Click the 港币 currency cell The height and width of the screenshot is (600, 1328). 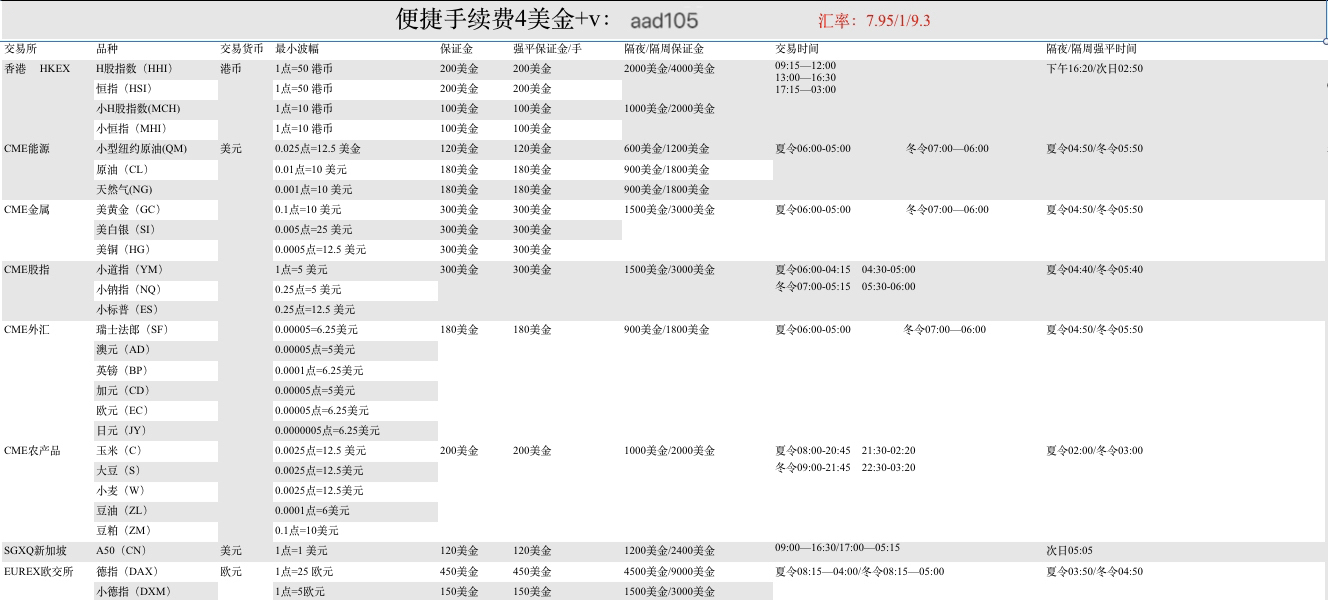[x=231, y=69]
